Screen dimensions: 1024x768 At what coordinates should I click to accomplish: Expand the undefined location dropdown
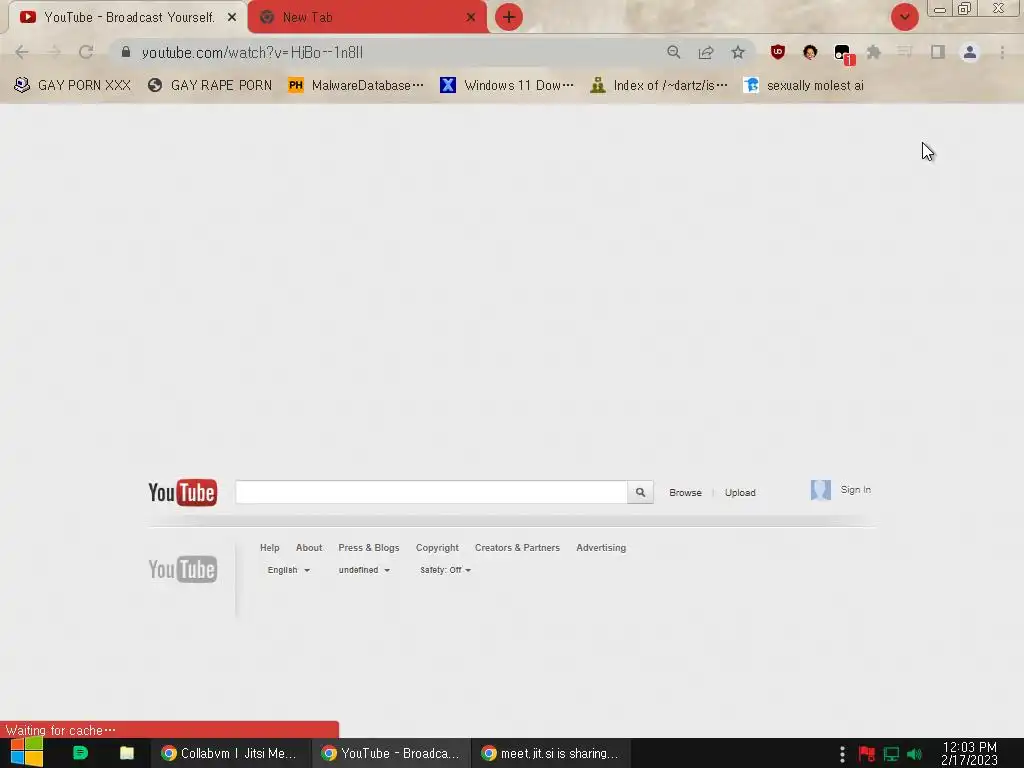coord(364,570)
